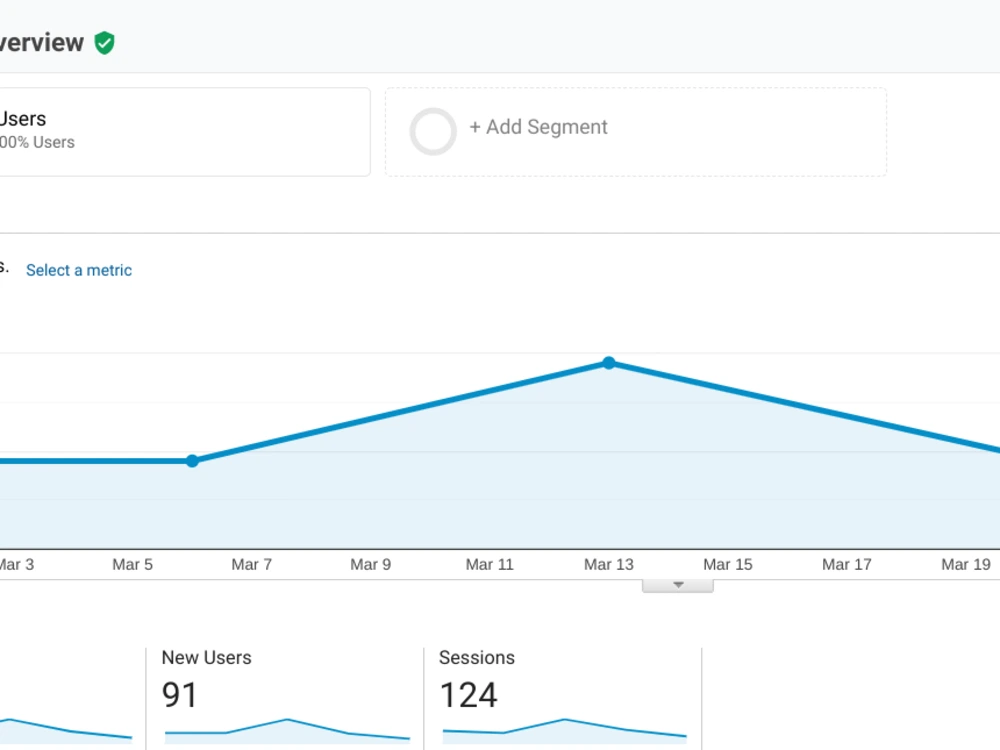Click the green verified shield icon
Image resolution: width=1000 pixels, height=750 pixels.
[105, 43]
